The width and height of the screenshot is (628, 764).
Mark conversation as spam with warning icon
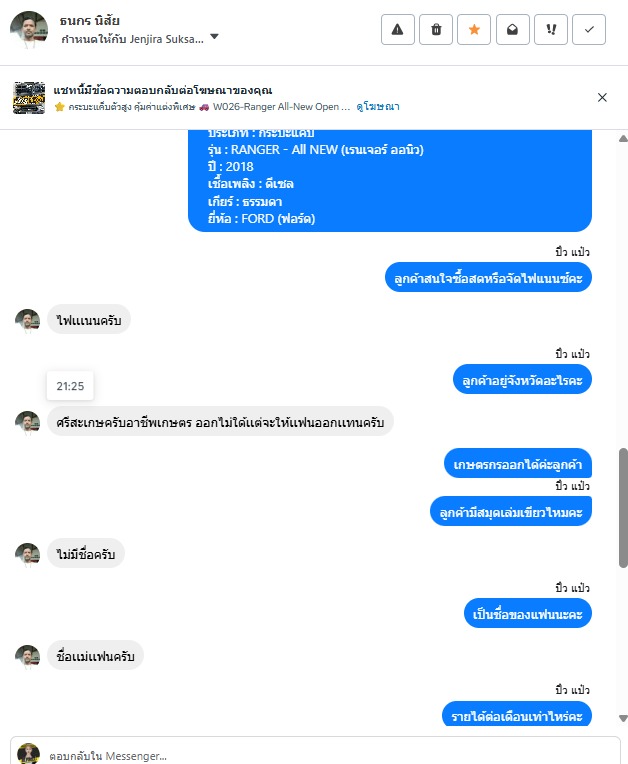(x=398, y=30)
